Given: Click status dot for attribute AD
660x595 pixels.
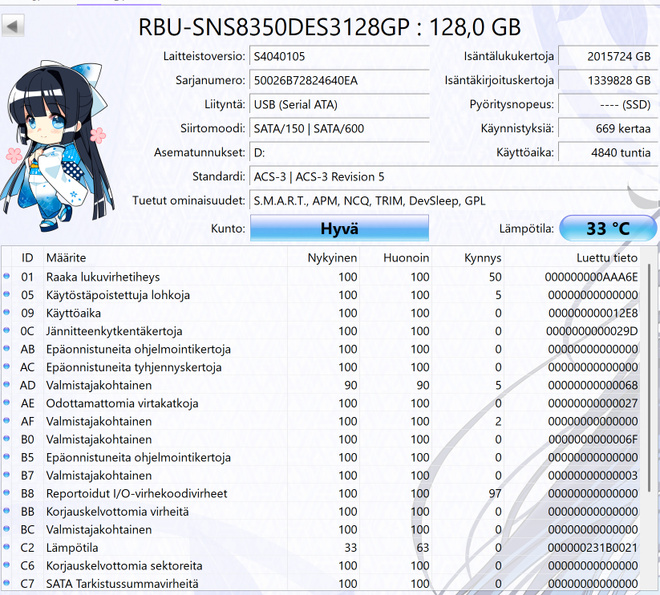Looking at the screenshot, I should pyautogui.click(x=6, y=384).
